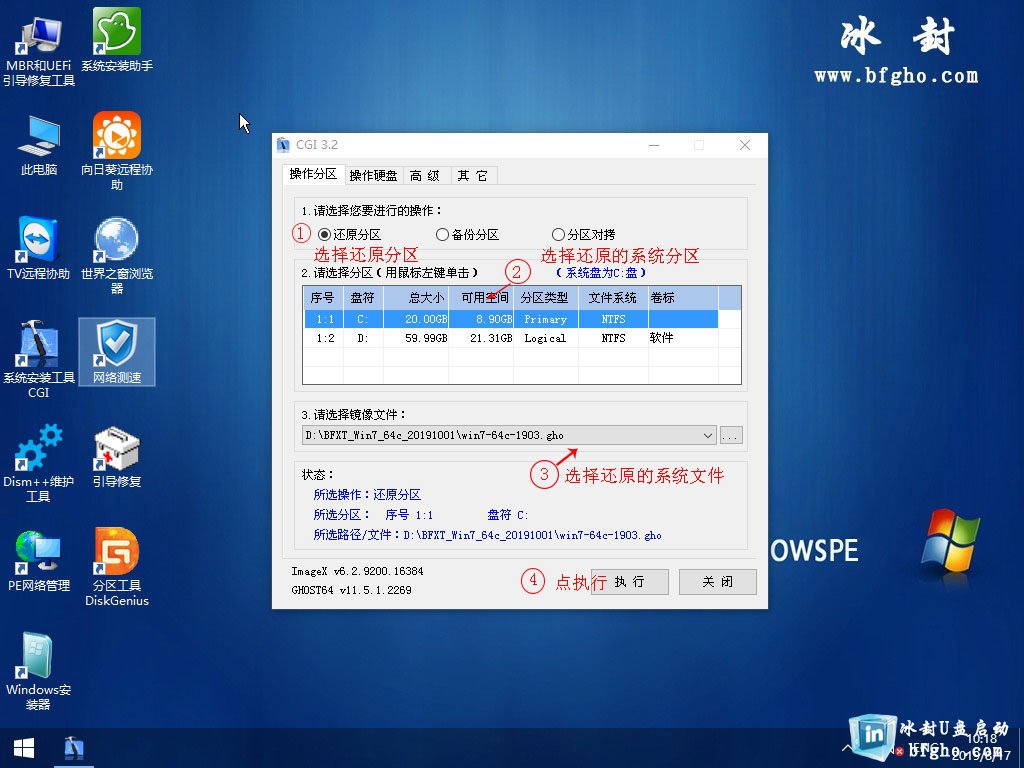Open MBR和UEFI引导修复工具 desktop icon
Viewport: 1024px width, 768px height.
point(39,52)
